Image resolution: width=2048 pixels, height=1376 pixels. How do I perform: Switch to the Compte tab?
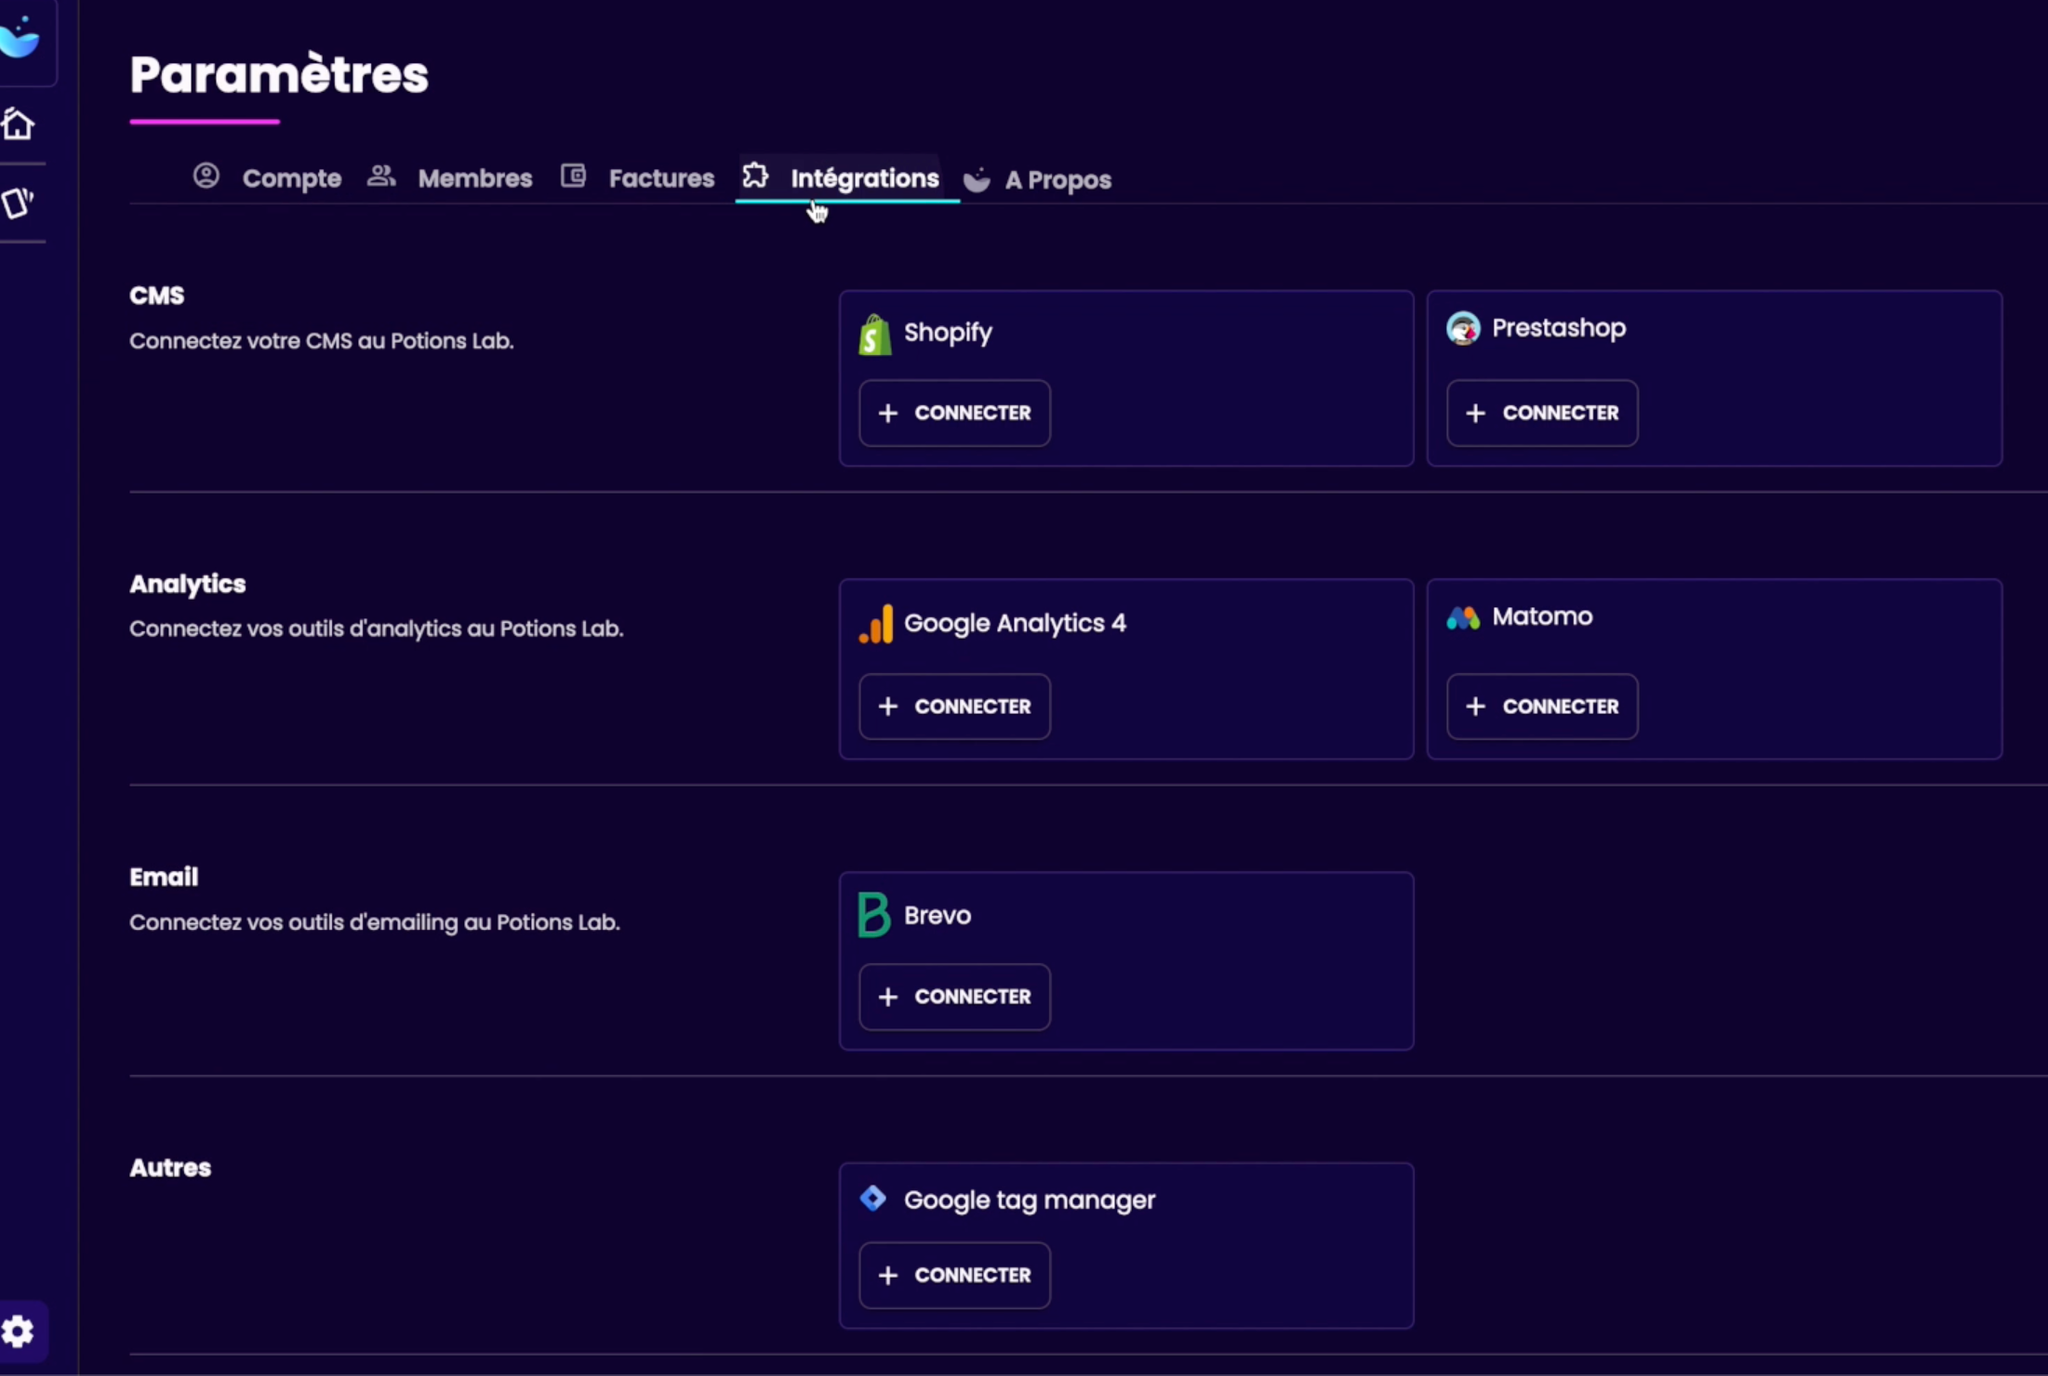(267, 178)
